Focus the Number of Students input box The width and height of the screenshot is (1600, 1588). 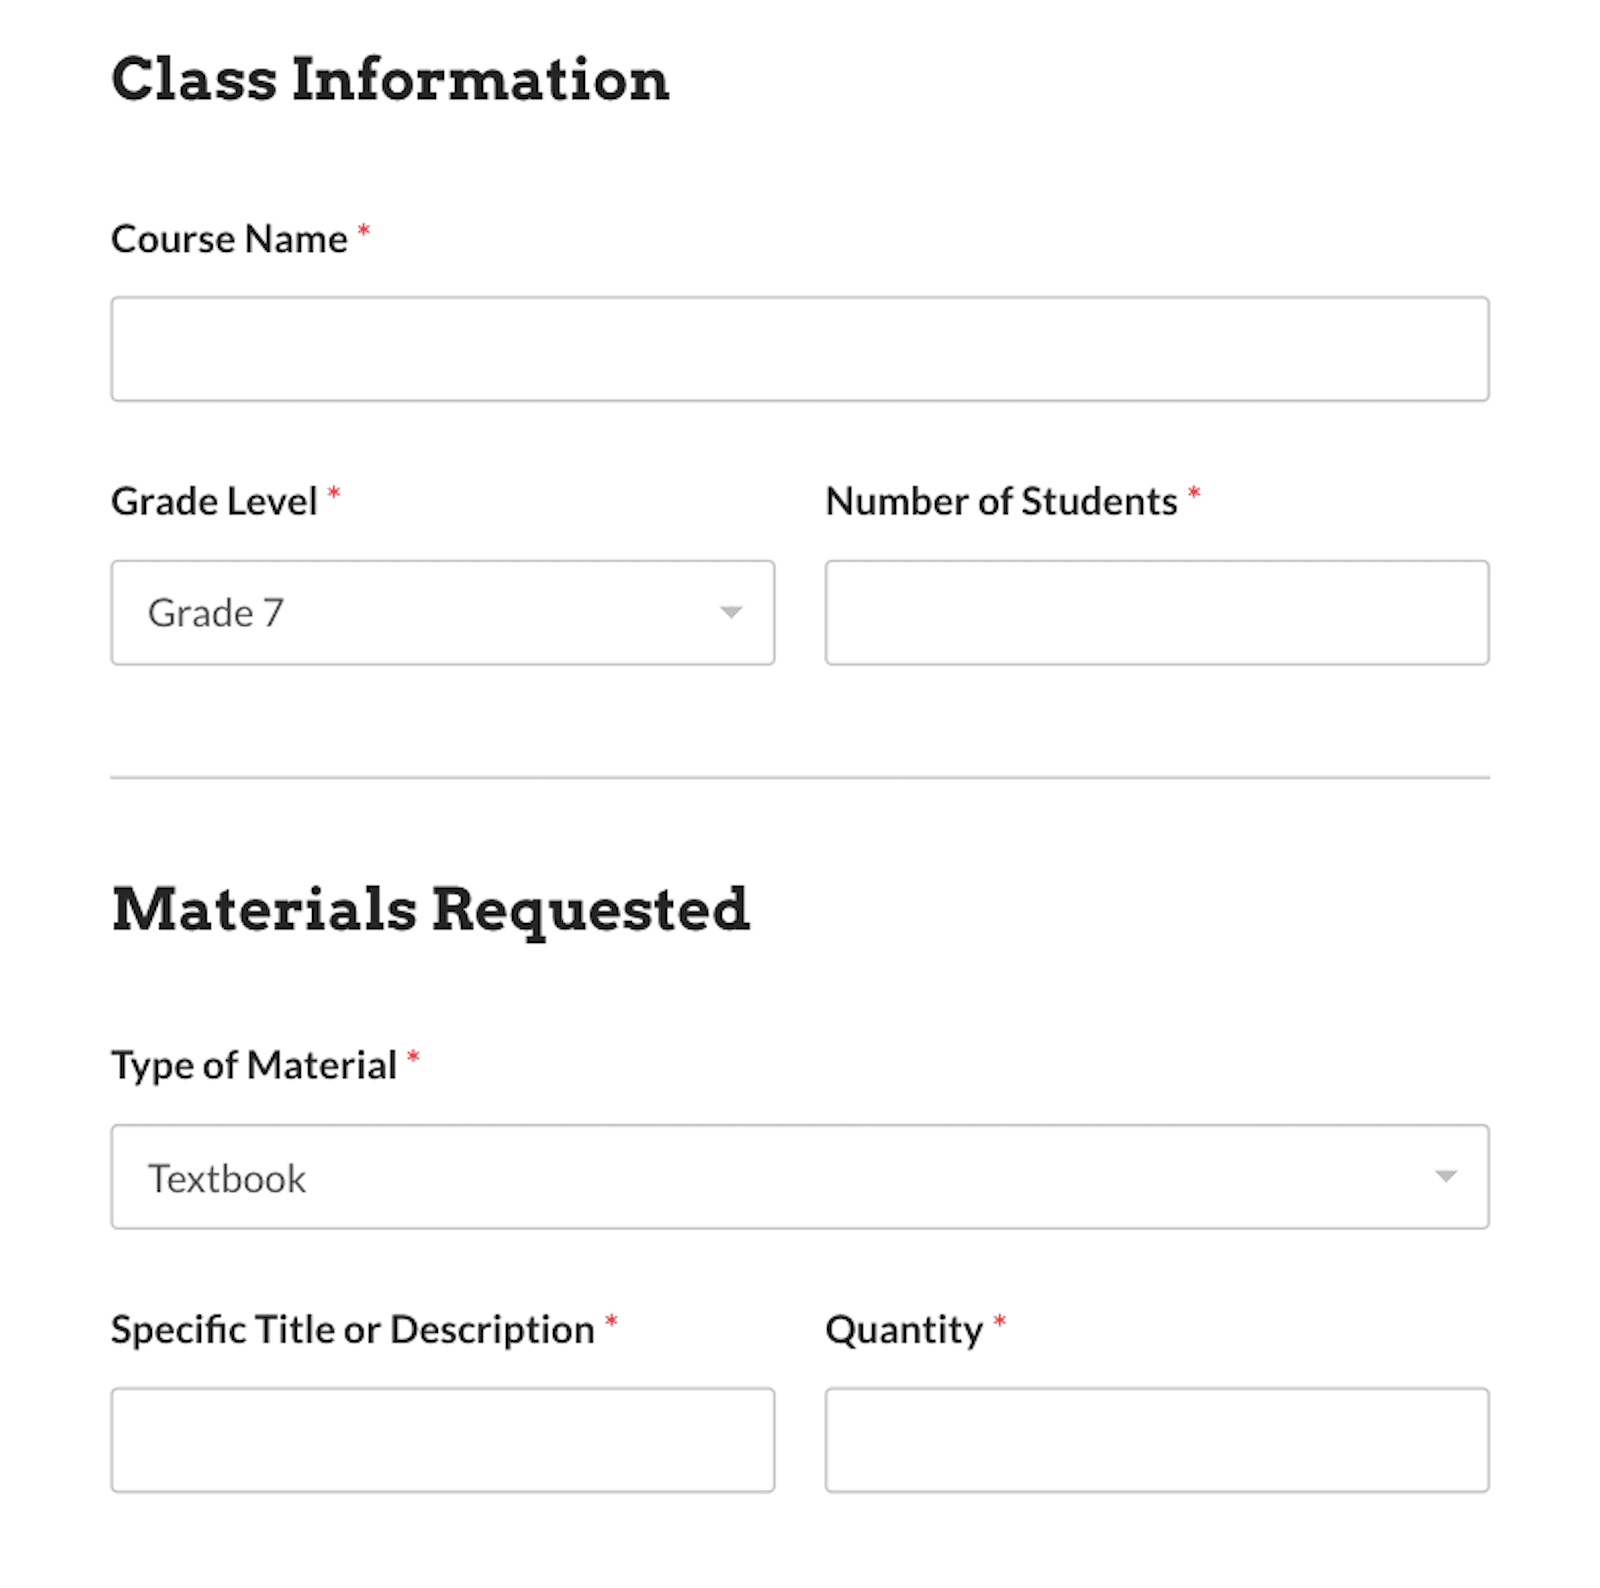tap(1156, 612)
